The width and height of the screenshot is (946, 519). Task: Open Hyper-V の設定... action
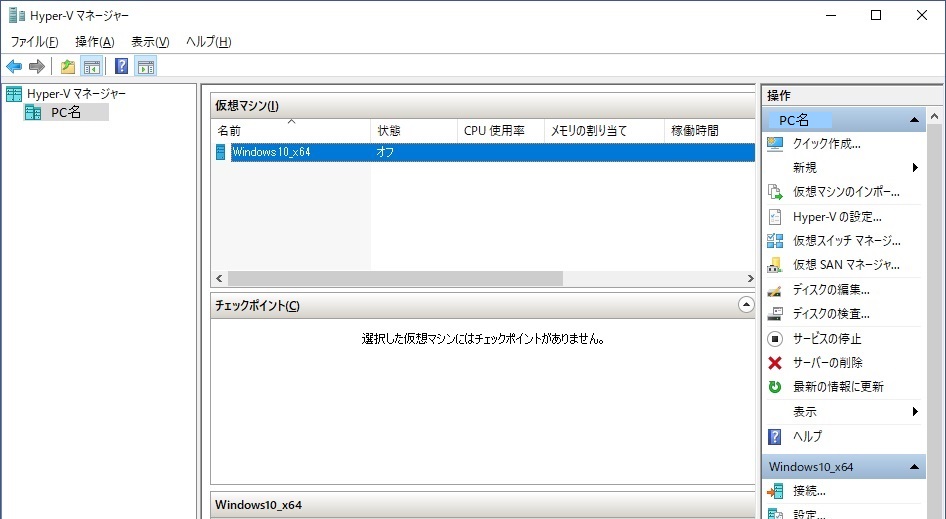point(837,217)
